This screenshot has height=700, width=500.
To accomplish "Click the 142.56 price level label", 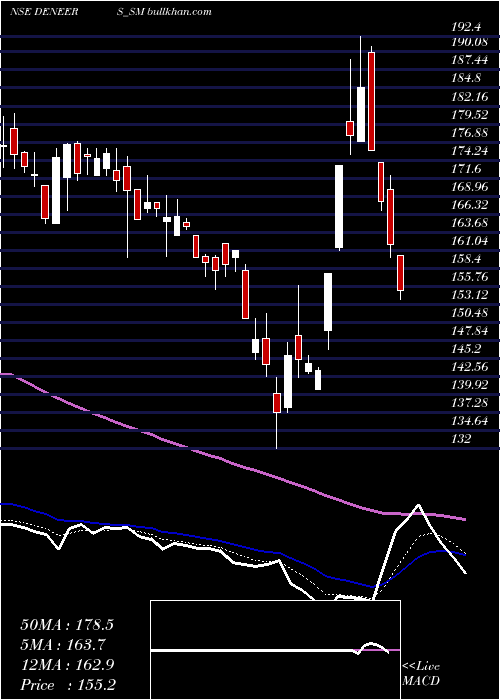I will [468, 367].
